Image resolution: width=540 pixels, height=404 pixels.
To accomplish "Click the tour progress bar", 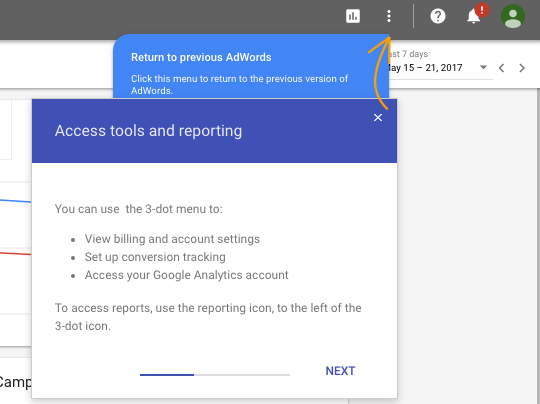I will pos(215,375).
